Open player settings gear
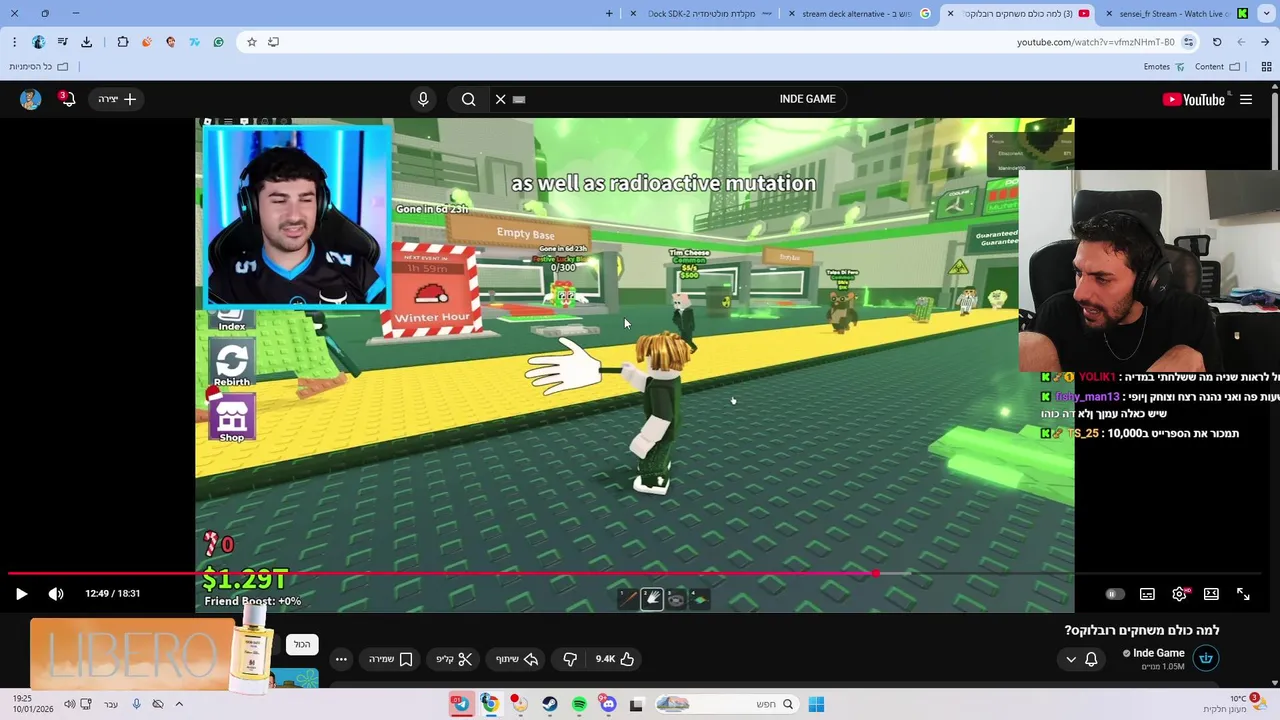The height and width of the screenshot is (720, 1280). coord(1179,594)
